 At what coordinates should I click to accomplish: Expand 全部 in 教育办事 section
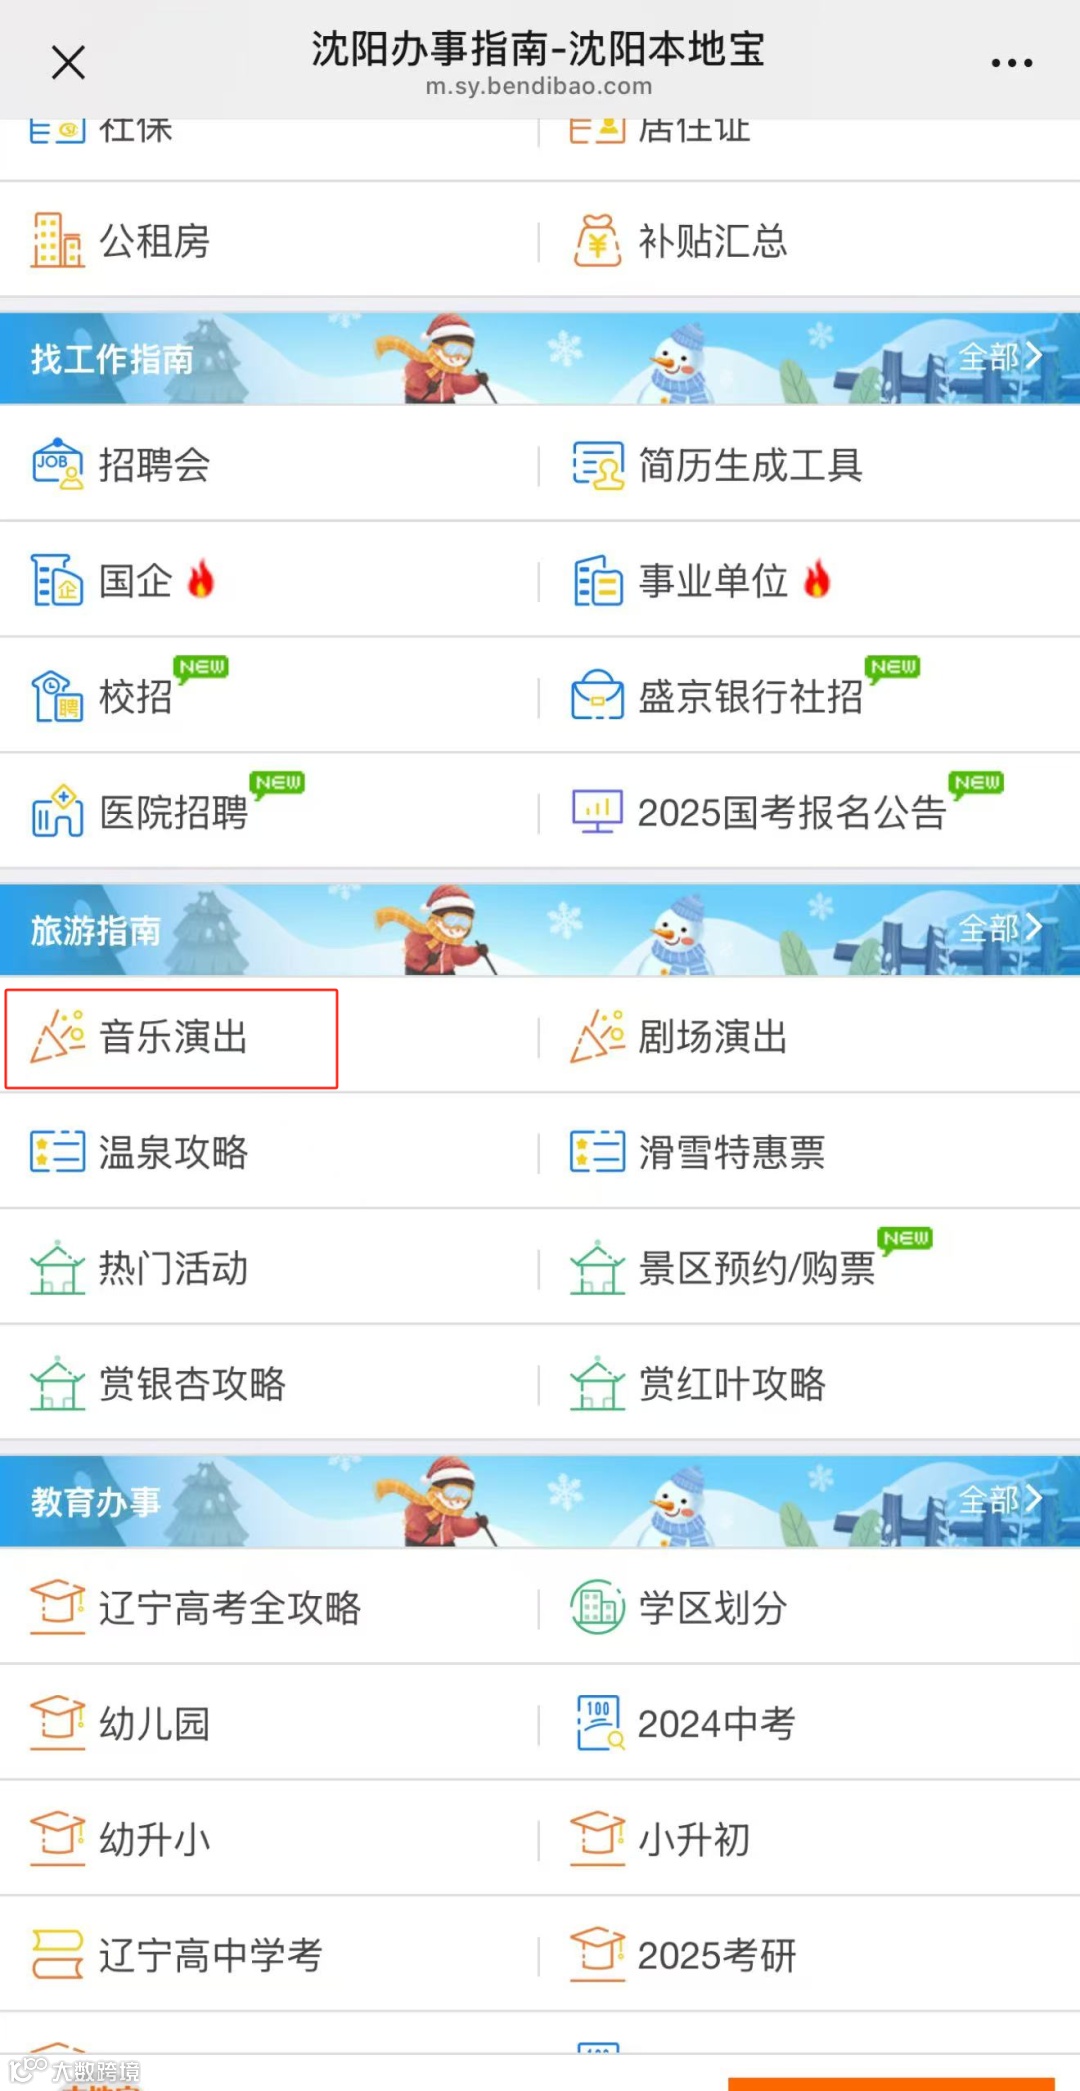click(x=1000, y=1499)
